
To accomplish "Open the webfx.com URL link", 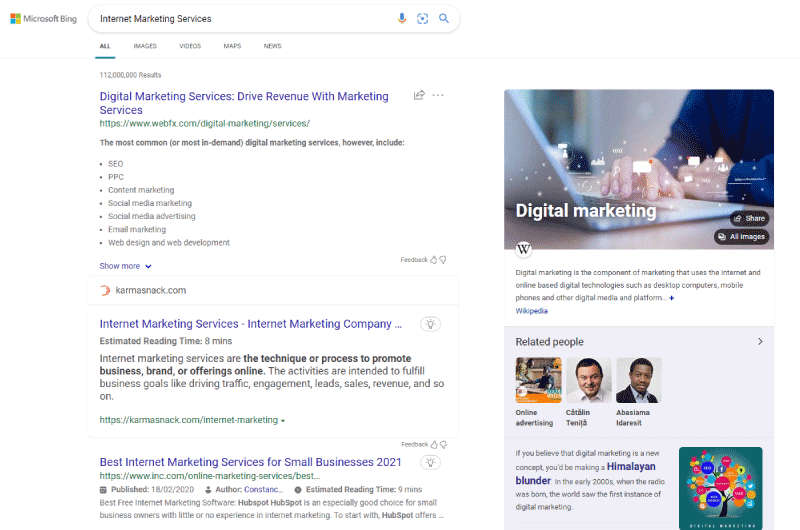I will click(205, 123).
